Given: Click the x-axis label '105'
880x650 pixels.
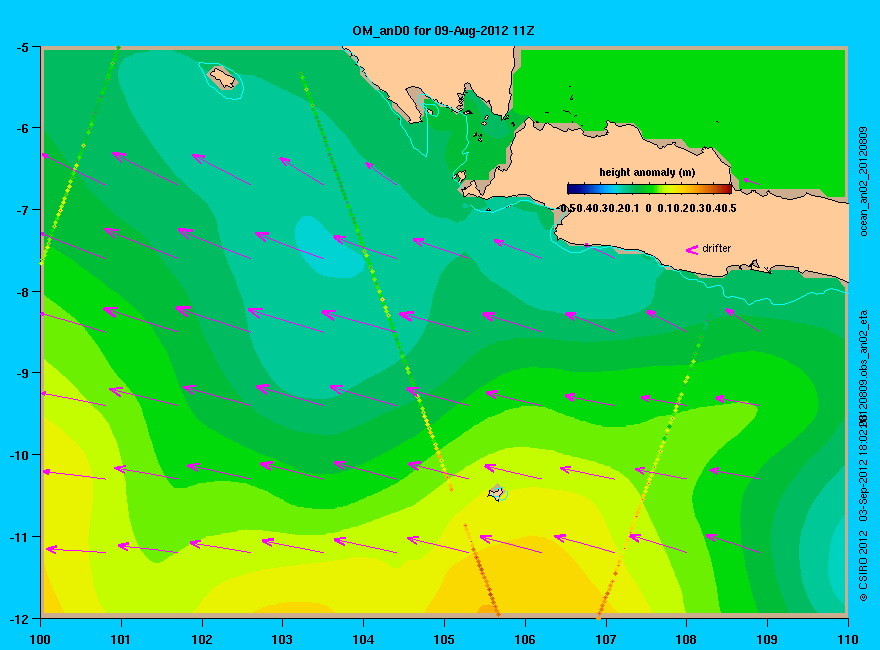Looking at the screenshot, I should pos(444,639).
